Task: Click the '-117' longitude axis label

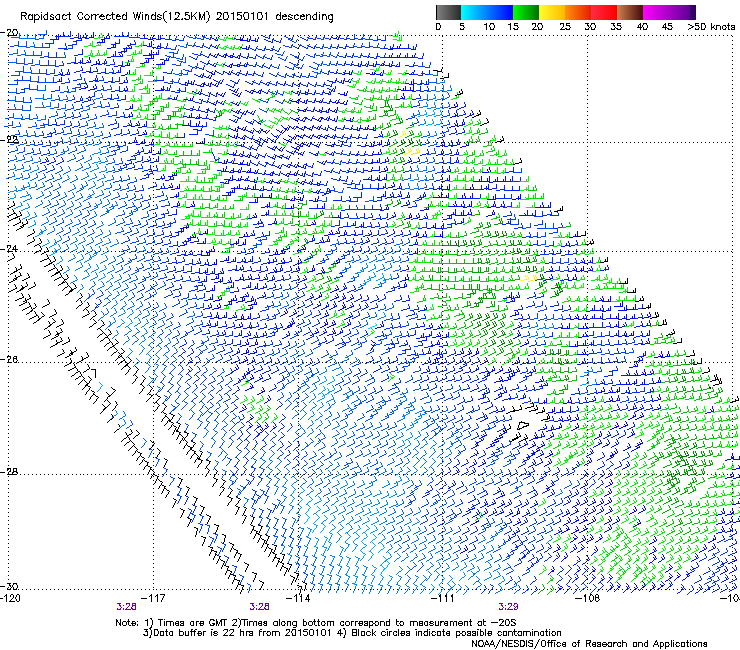Action: tap(153, 598)
